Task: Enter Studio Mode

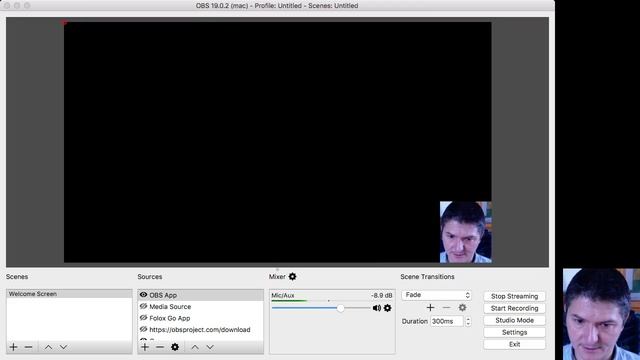Action: (x=514, y=320)
